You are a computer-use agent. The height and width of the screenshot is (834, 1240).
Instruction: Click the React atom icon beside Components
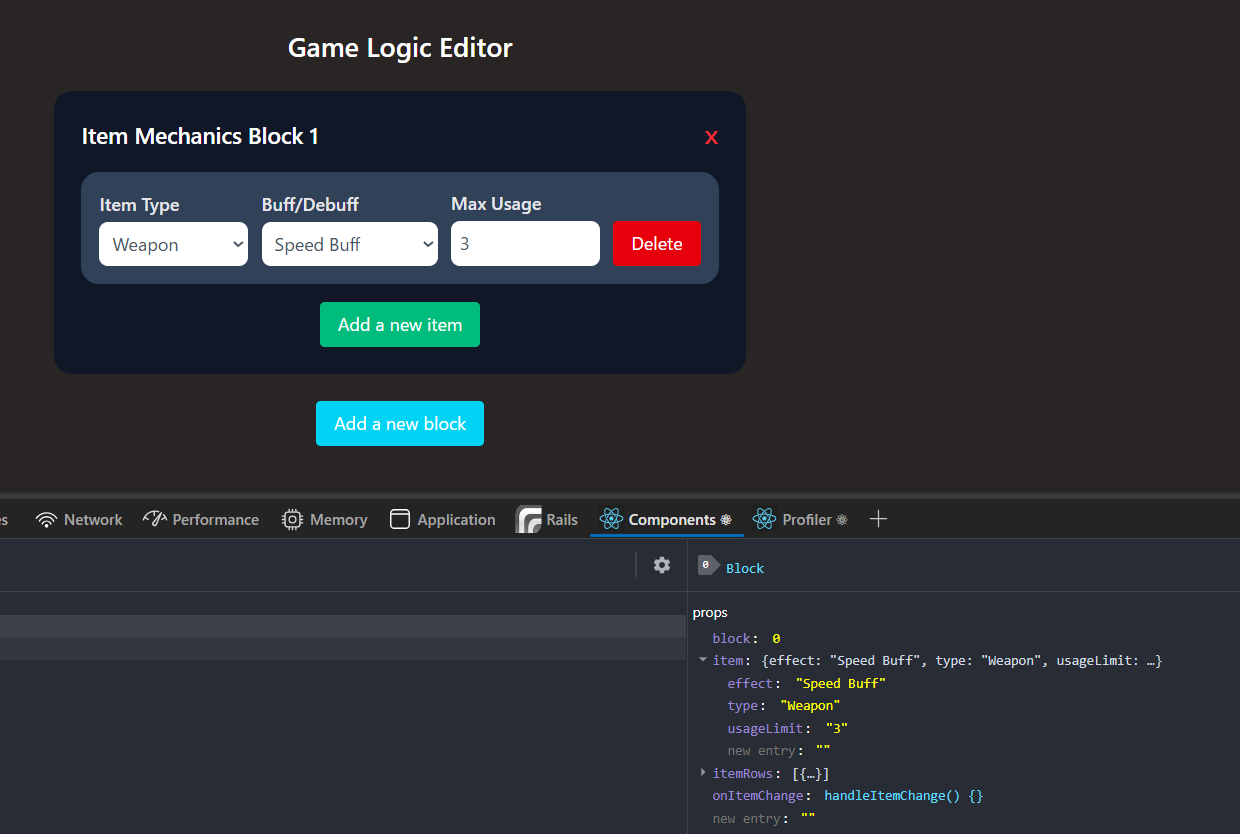611,519
